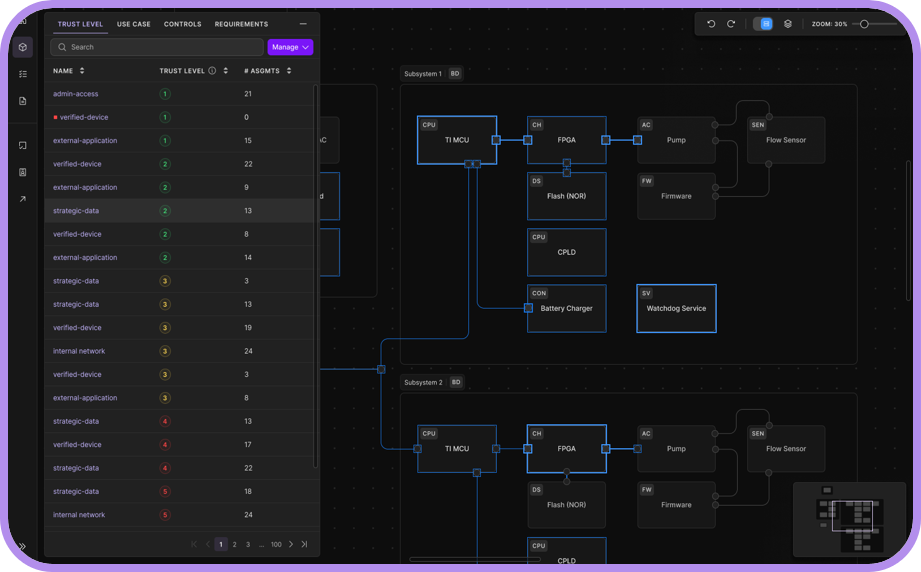Undo the last diagram action
The image size is (921, 572).
(711, 24)
